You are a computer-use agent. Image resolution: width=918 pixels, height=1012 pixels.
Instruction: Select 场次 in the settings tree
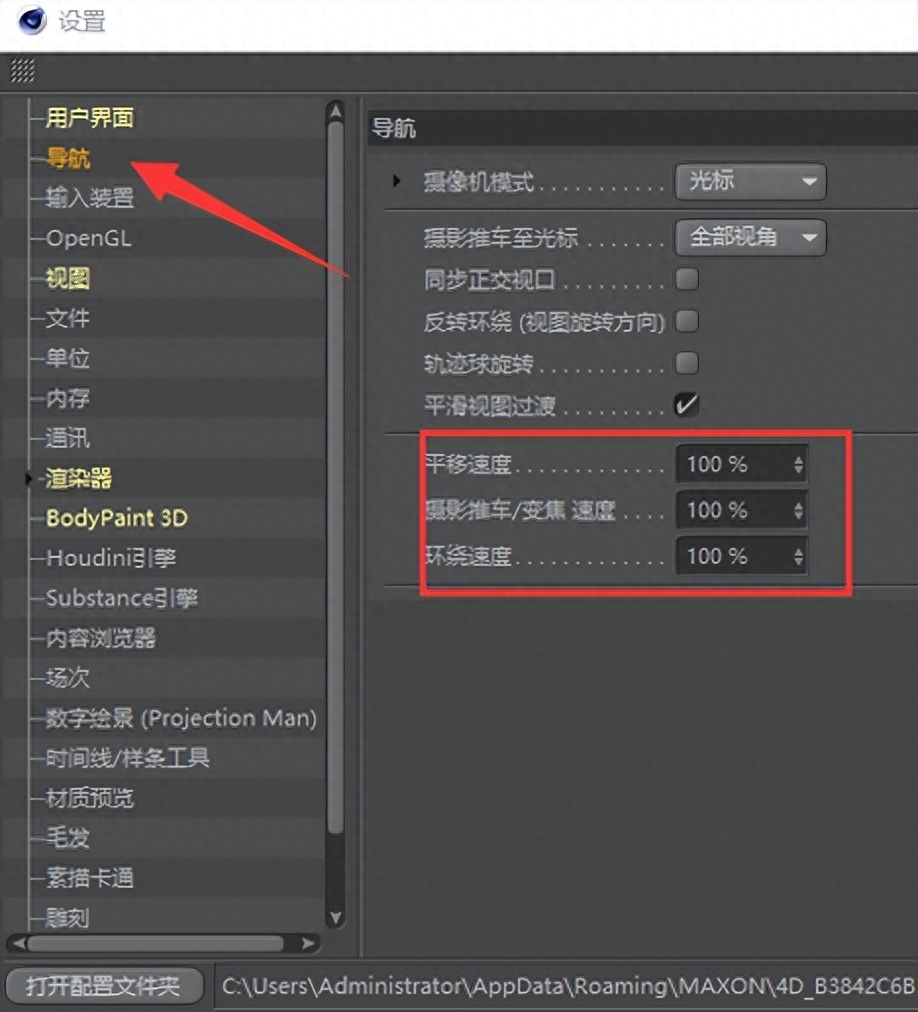(x=67, y=678)
